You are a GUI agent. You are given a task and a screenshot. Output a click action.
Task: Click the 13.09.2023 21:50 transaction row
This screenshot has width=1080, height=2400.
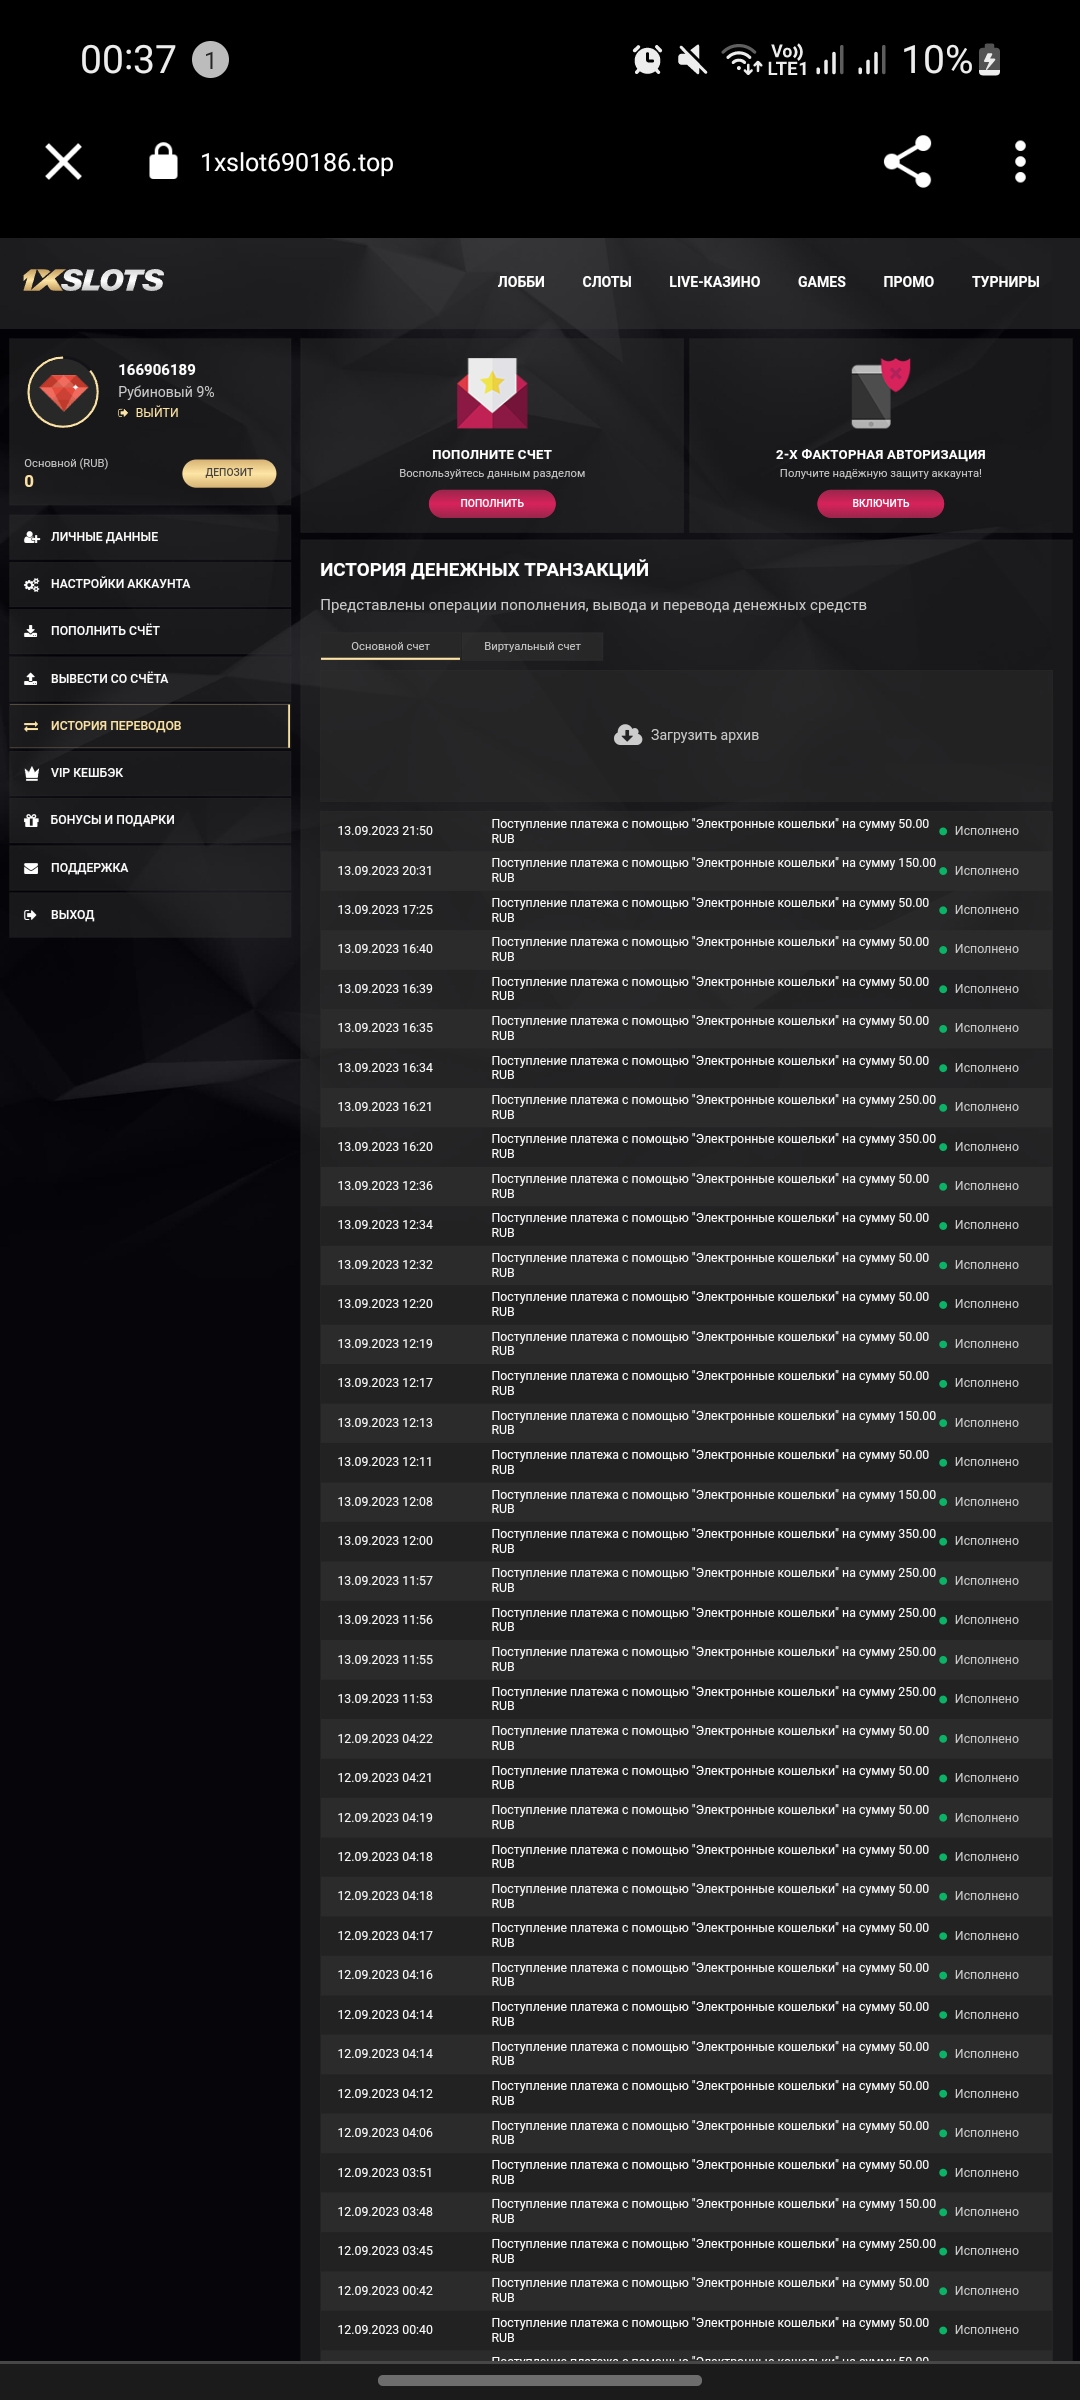point(685,831)
